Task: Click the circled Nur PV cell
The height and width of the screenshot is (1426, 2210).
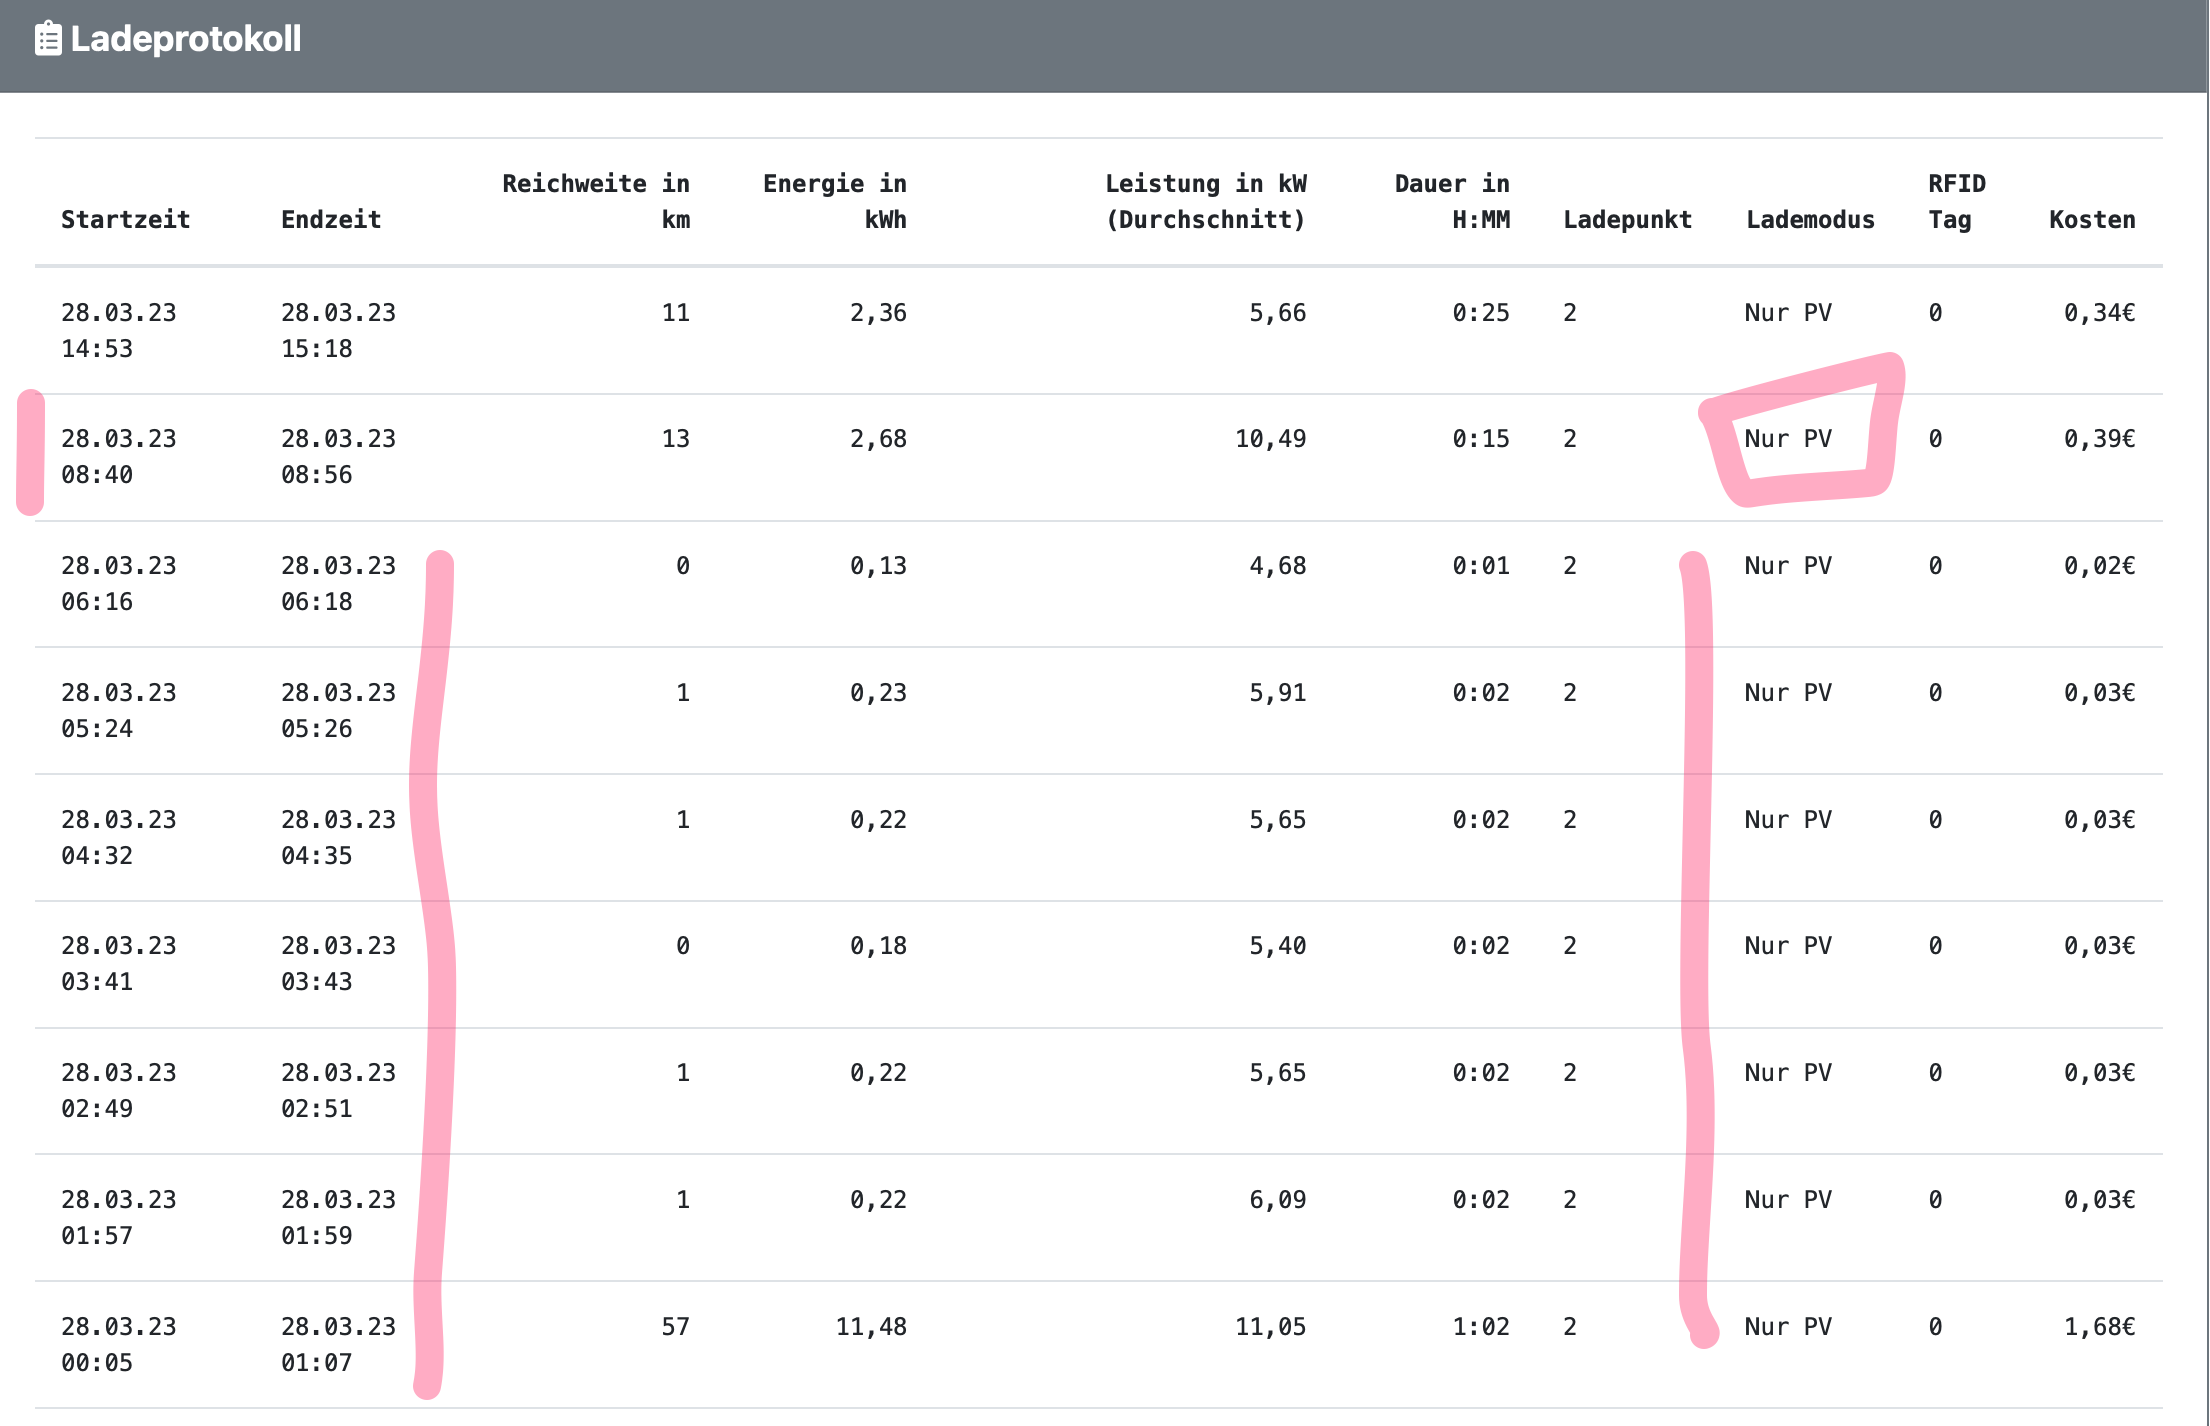Action: click(x=1788, y=439)
